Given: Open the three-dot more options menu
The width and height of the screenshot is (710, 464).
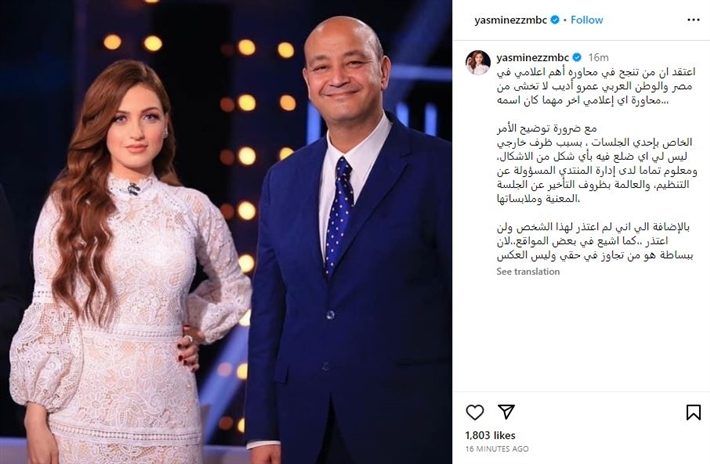Looking at the screenshot, I should coord(693,20).
